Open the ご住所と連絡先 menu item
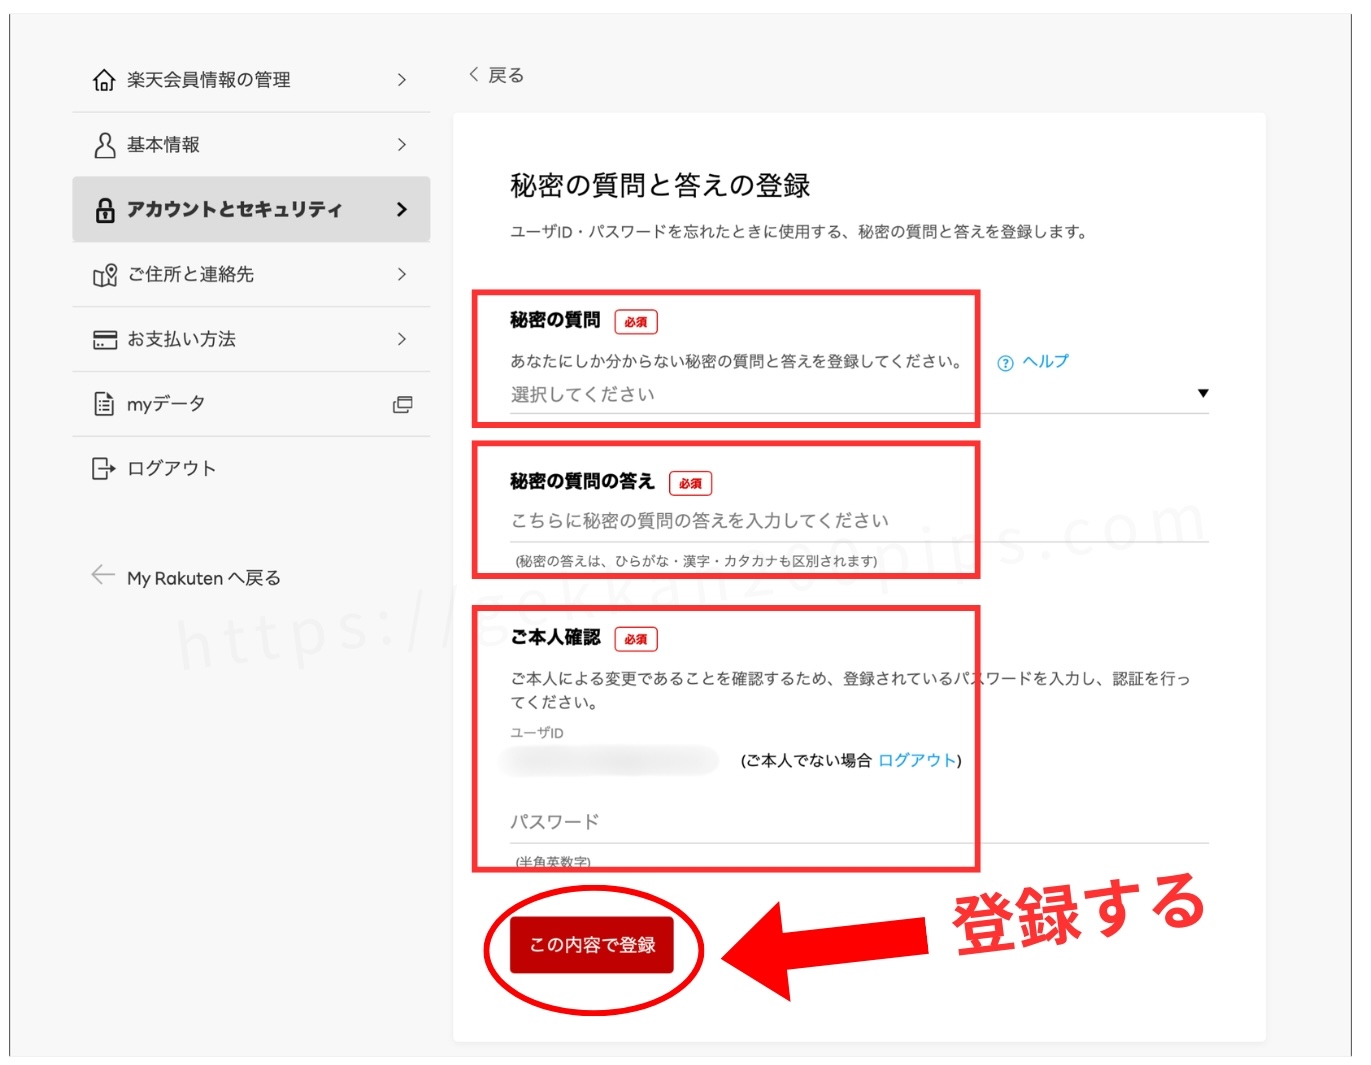1371x1065 pixels. pos(190,275)
